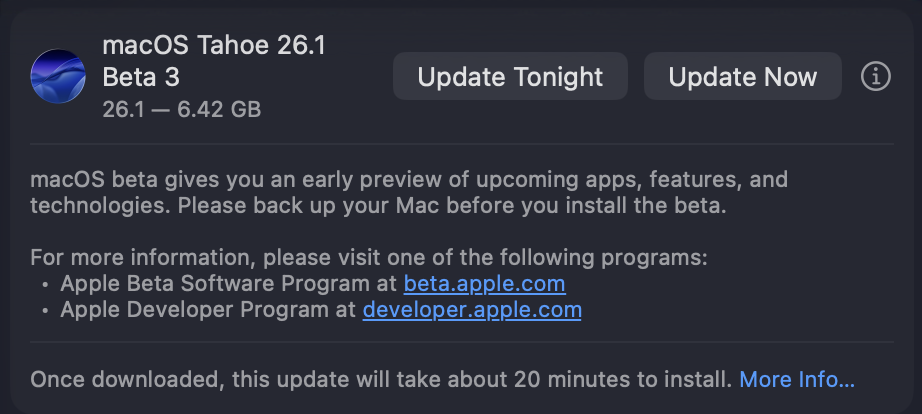Select the 26.1 version number label
Image resolution: width=922 pixels, height=414 pixels.
(122, 109)
